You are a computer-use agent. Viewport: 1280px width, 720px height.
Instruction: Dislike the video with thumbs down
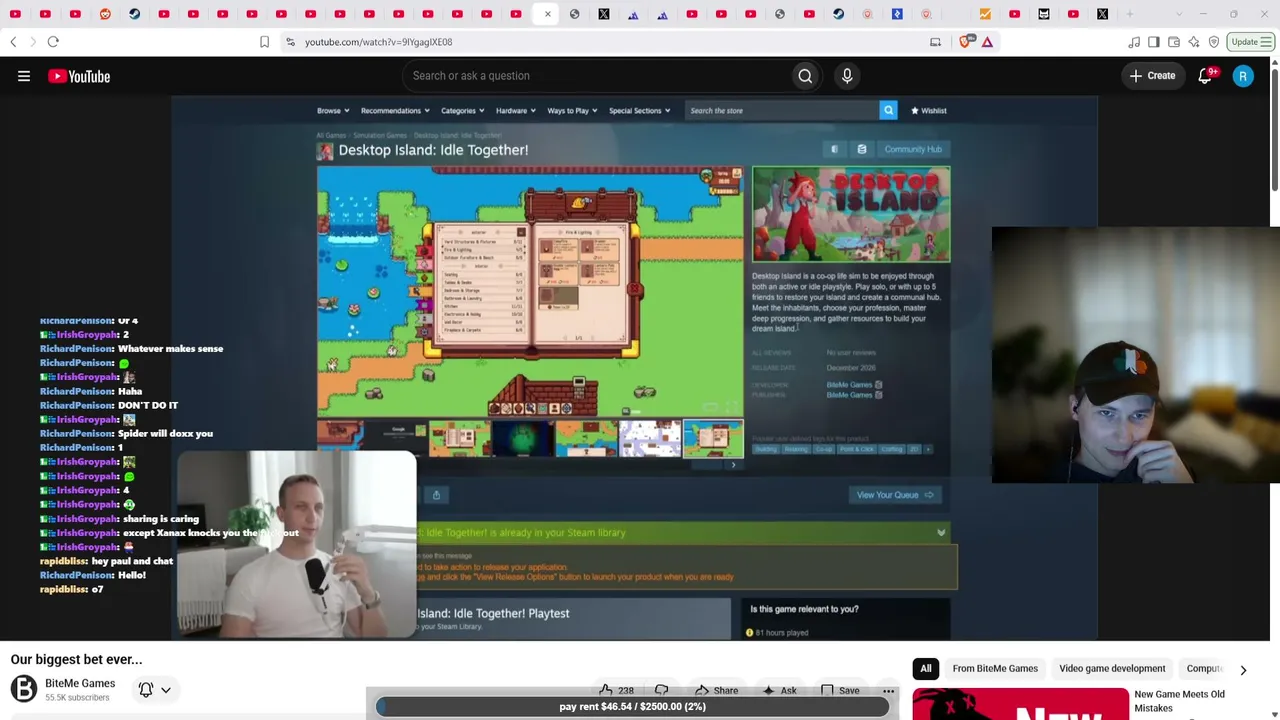coord(661,690)
